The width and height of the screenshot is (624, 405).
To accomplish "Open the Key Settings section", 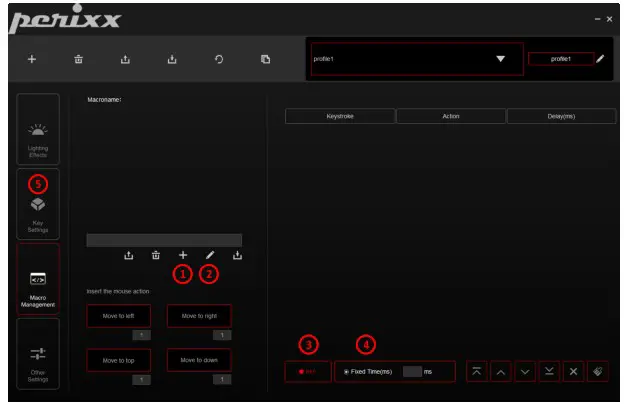I will click(x=38, y=204).
